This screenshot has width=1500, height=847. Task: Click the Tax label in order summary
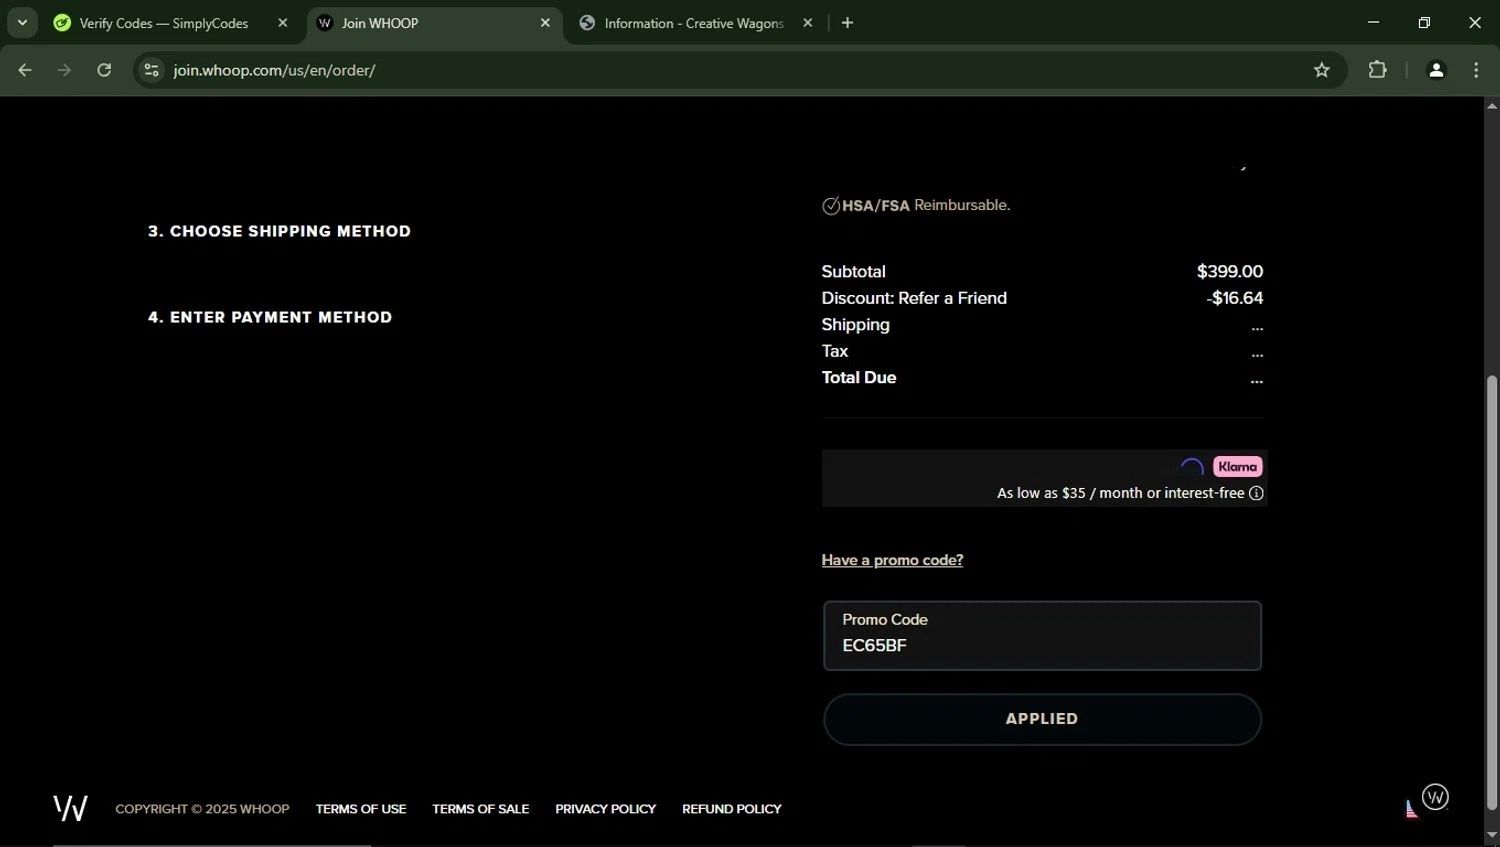point(835,351)
